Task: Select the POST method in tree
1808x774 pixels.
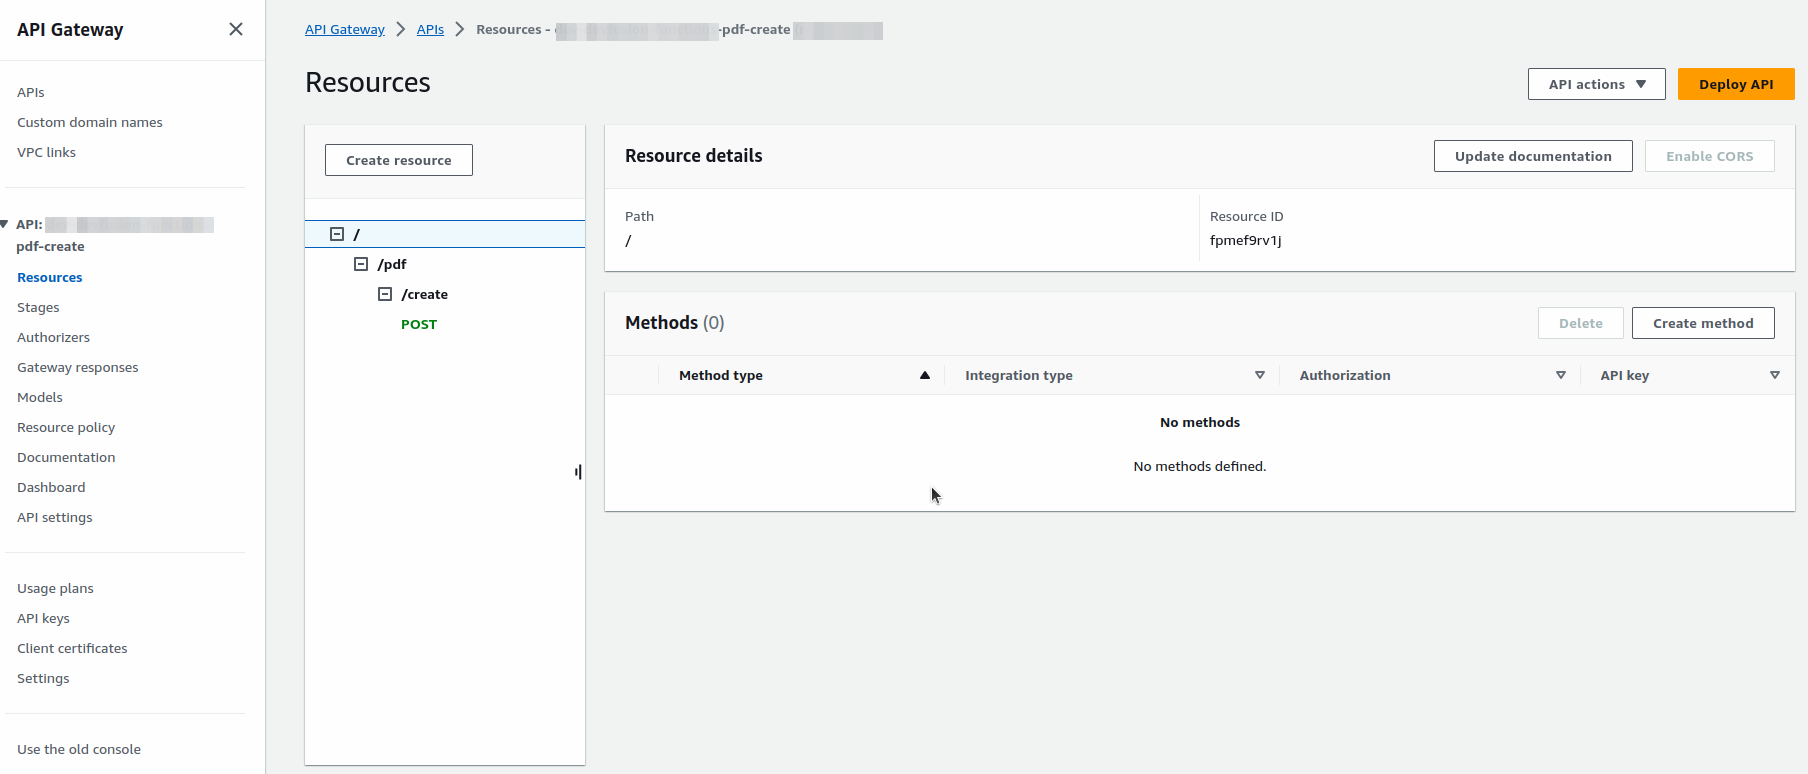Action: point(419,324)
